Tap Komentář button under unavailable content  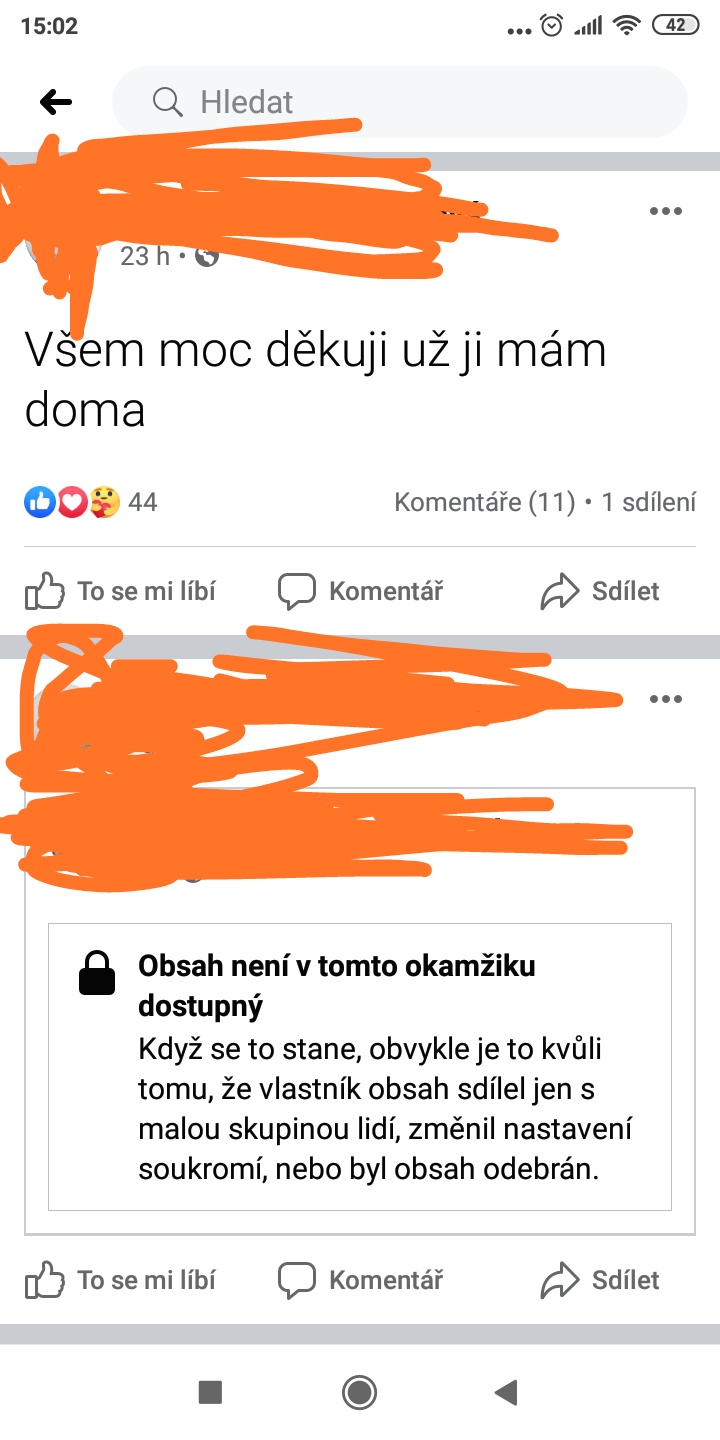click(360, 1280)
